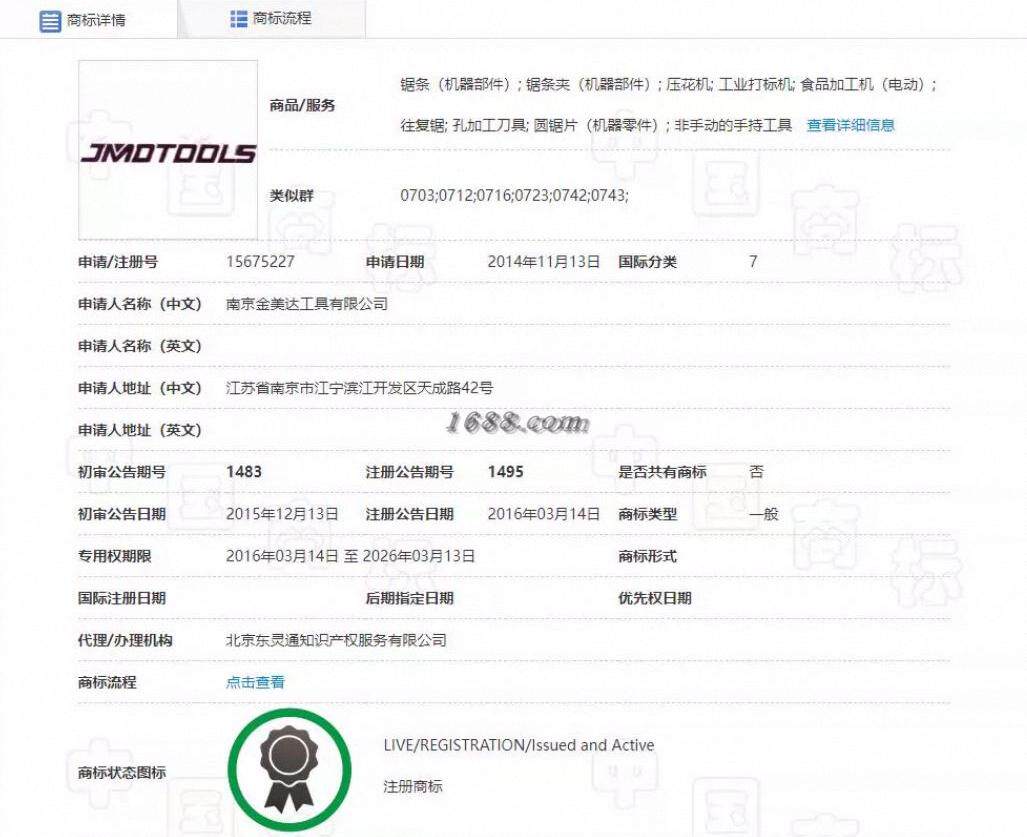Viewport: 1027px width, 837px height.
Task: Click the 优先权日期 label
Action: click(655, 598)
